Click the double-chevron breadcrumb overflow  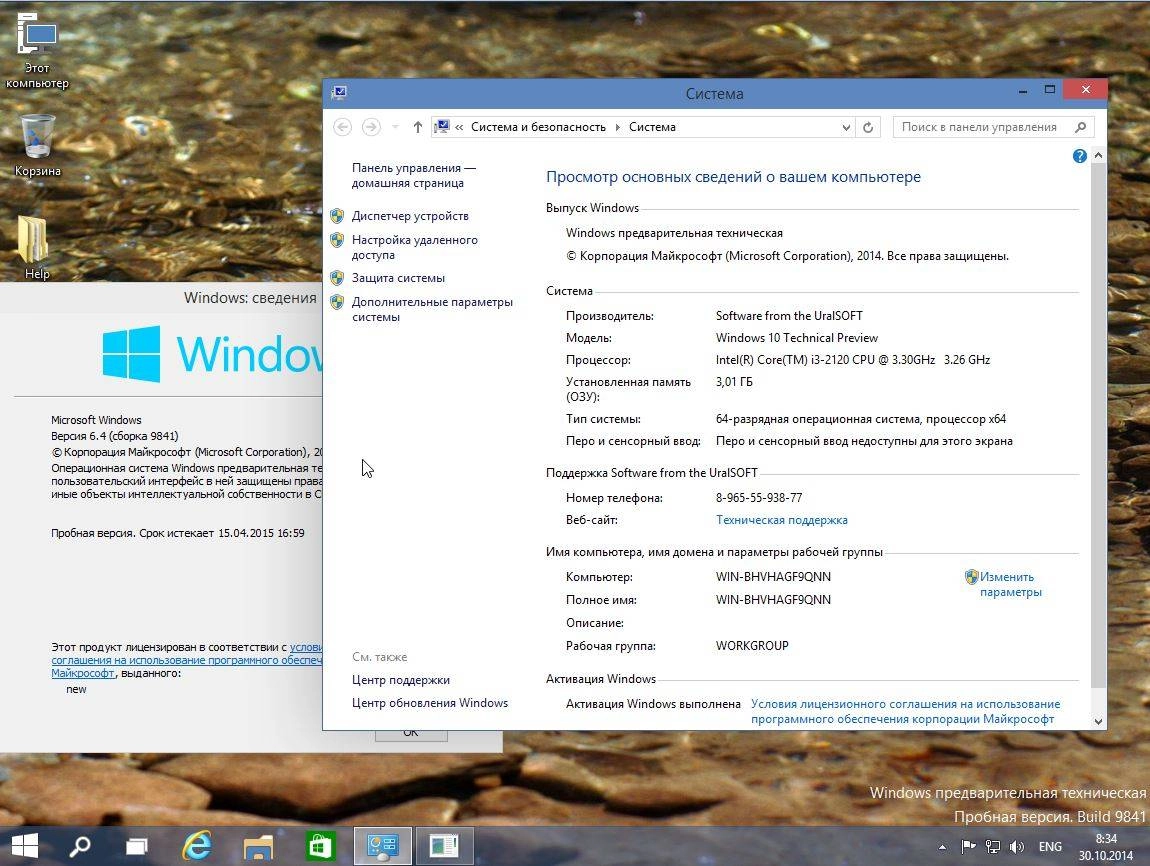459,127
